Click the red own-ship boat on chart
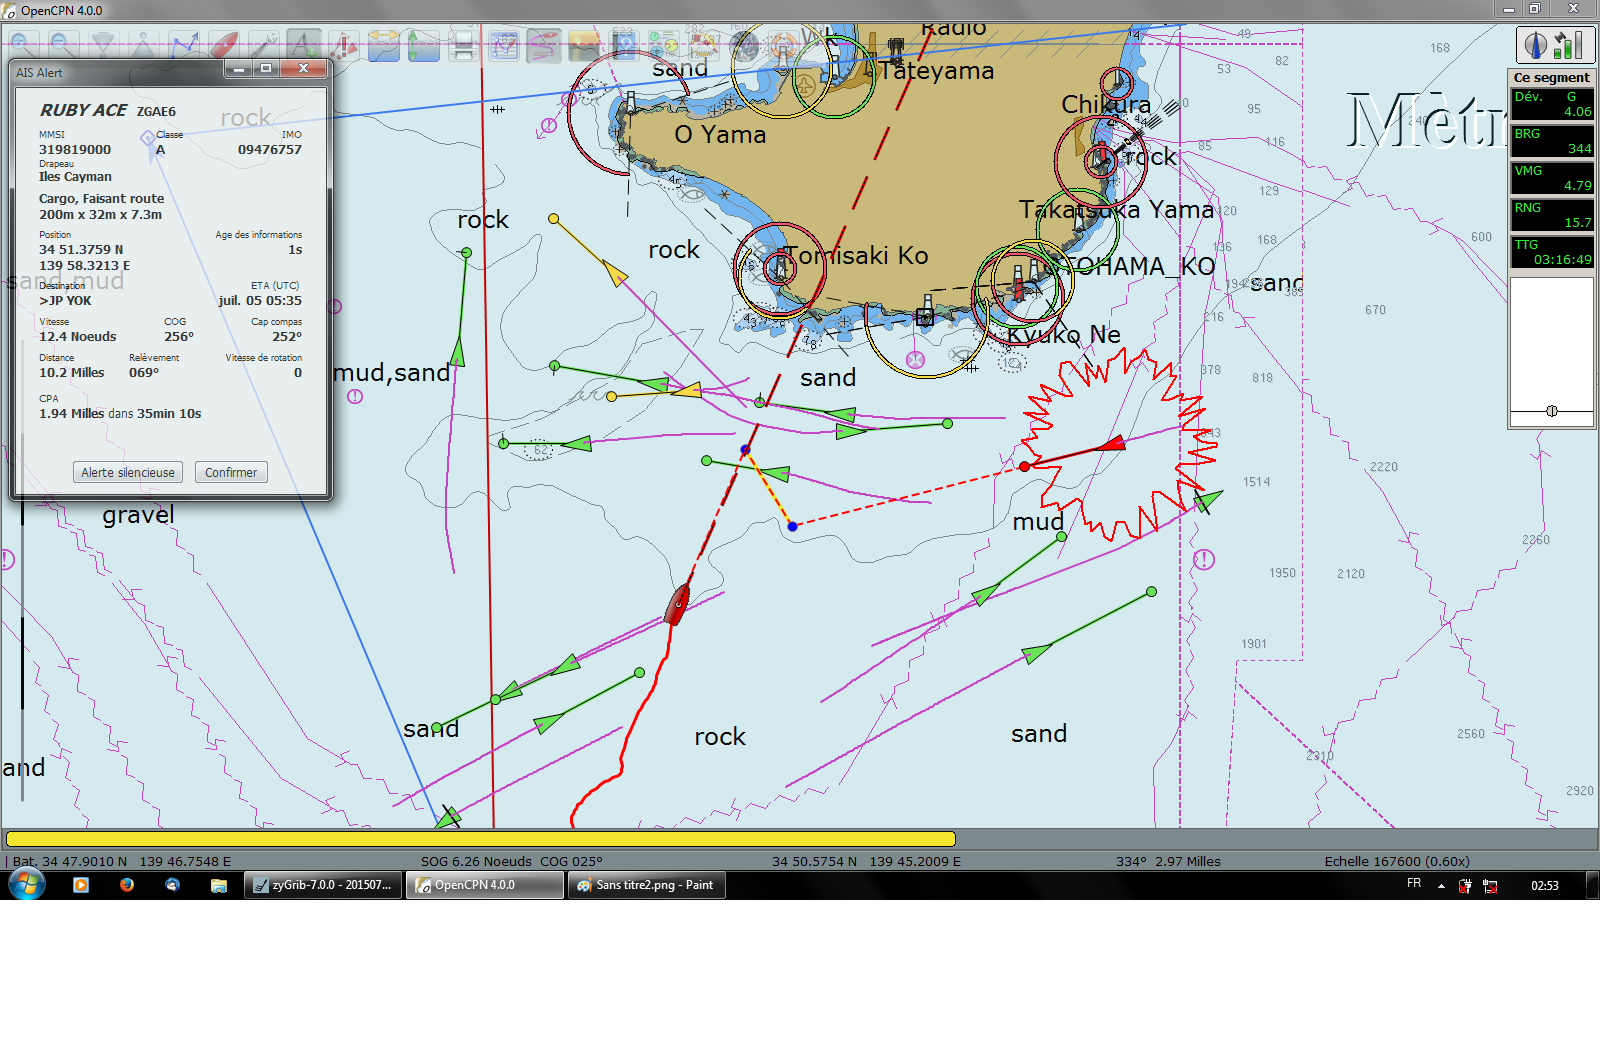The height and width of the screenshot is (1037, 1600). pos(678,604)
